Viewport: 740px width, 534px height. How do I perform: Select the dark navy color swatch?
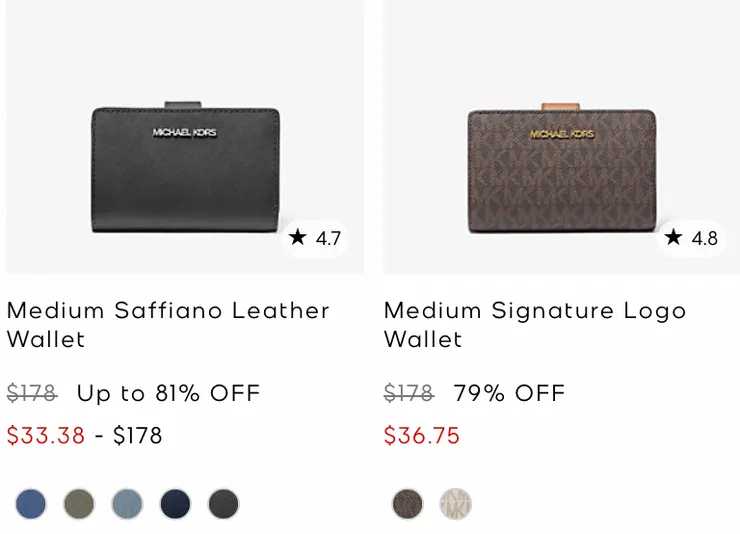175,504
